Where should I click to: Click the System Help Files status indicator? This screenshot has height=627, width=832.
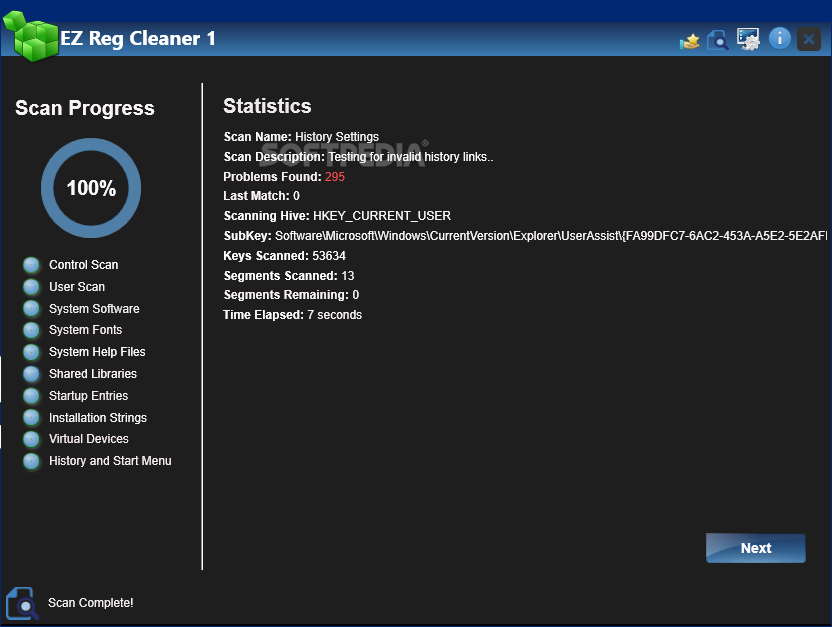31,352
